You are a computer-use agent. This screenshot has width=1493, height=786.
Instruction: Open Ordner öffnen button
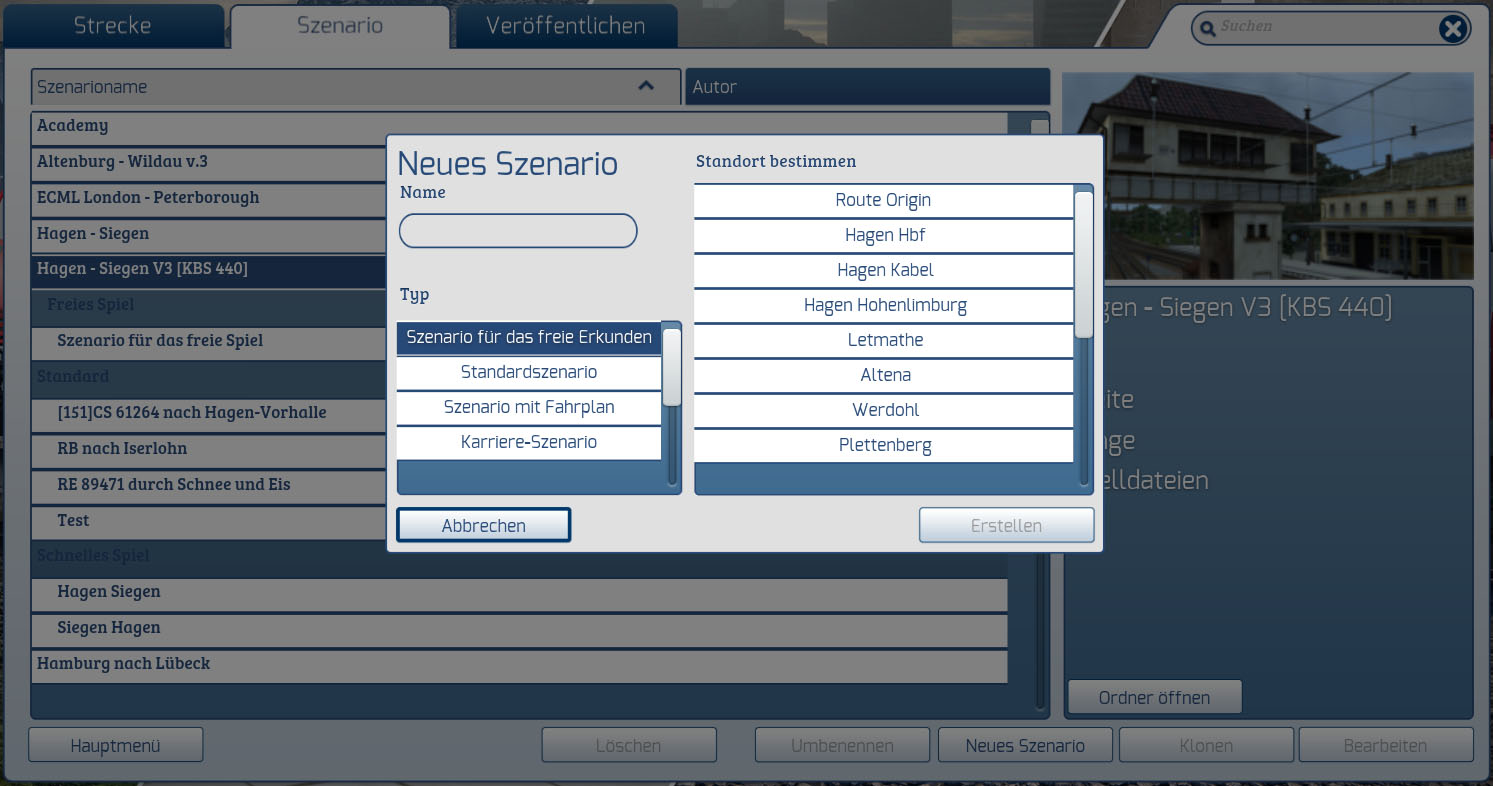click(1154, 697)
